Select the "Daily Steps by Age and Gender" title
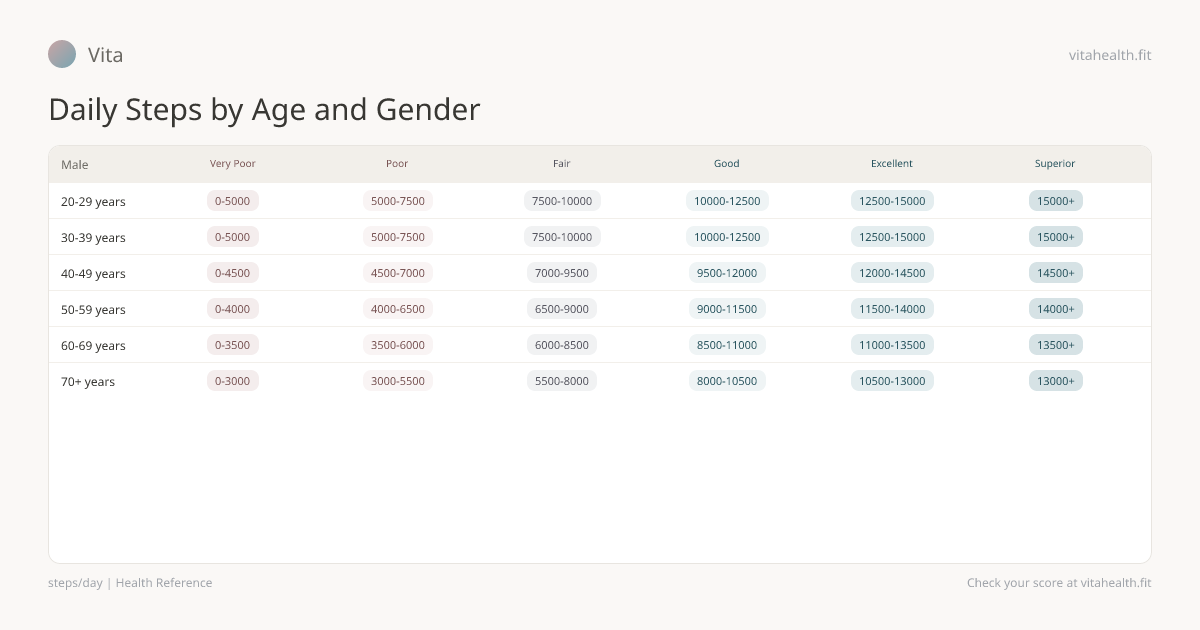Screen dimensions: 1200x630 pyautogui.click(x=264, y=109)
